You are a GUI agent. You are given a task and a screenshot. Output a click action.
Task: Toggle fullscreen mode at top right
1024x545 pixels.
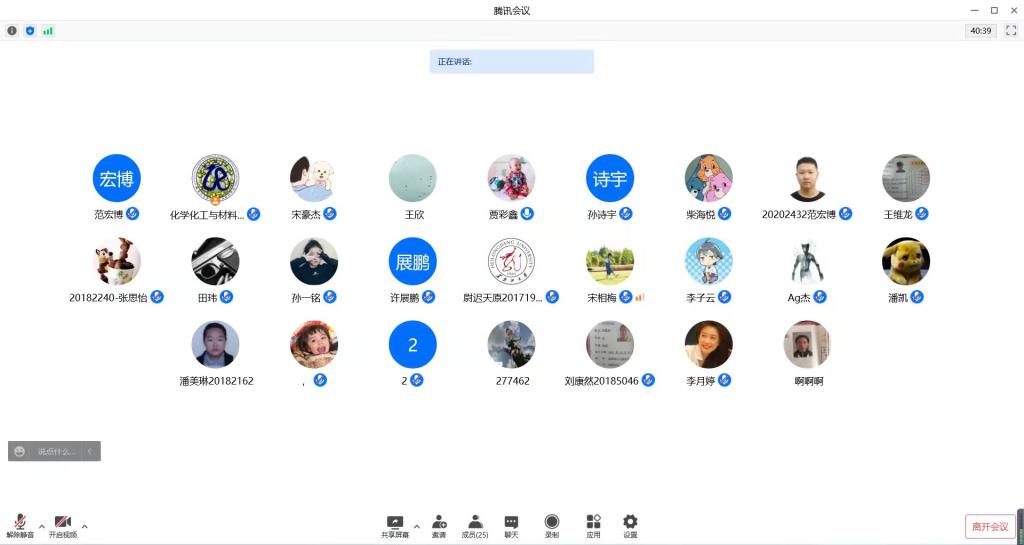pos(1010,31)
